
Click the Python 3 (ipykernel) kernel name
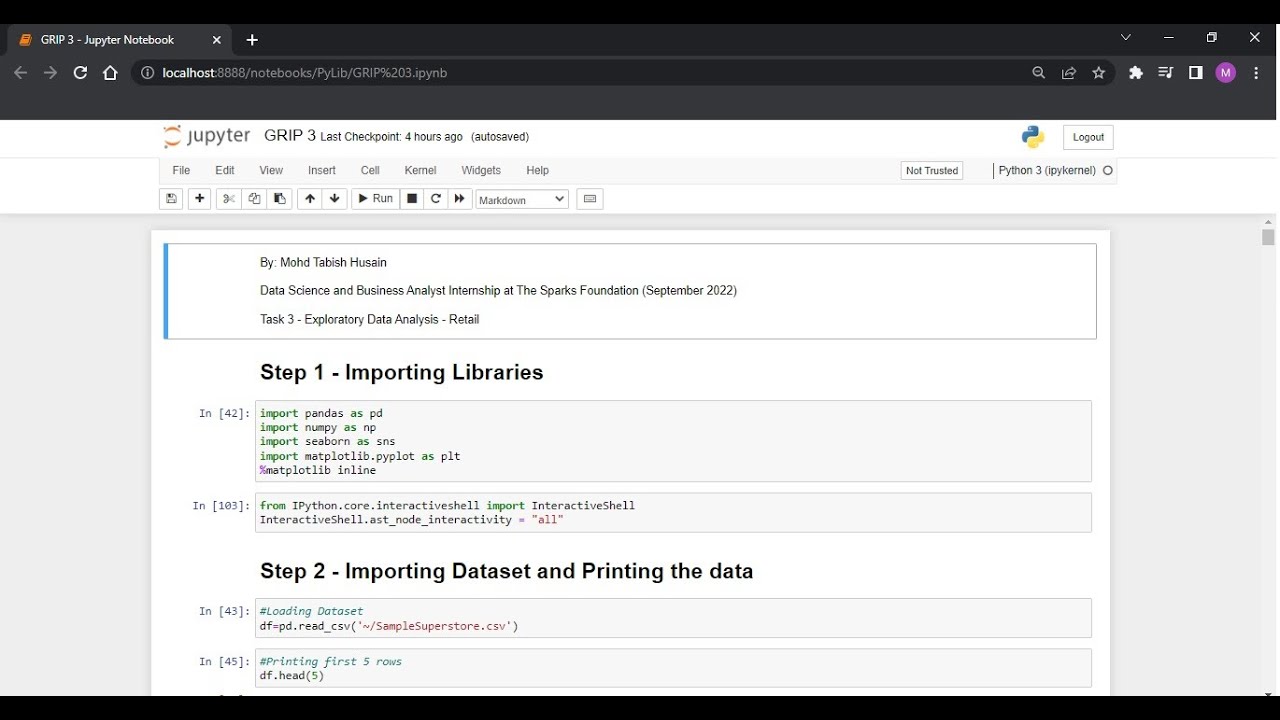tap(1047, 171)
